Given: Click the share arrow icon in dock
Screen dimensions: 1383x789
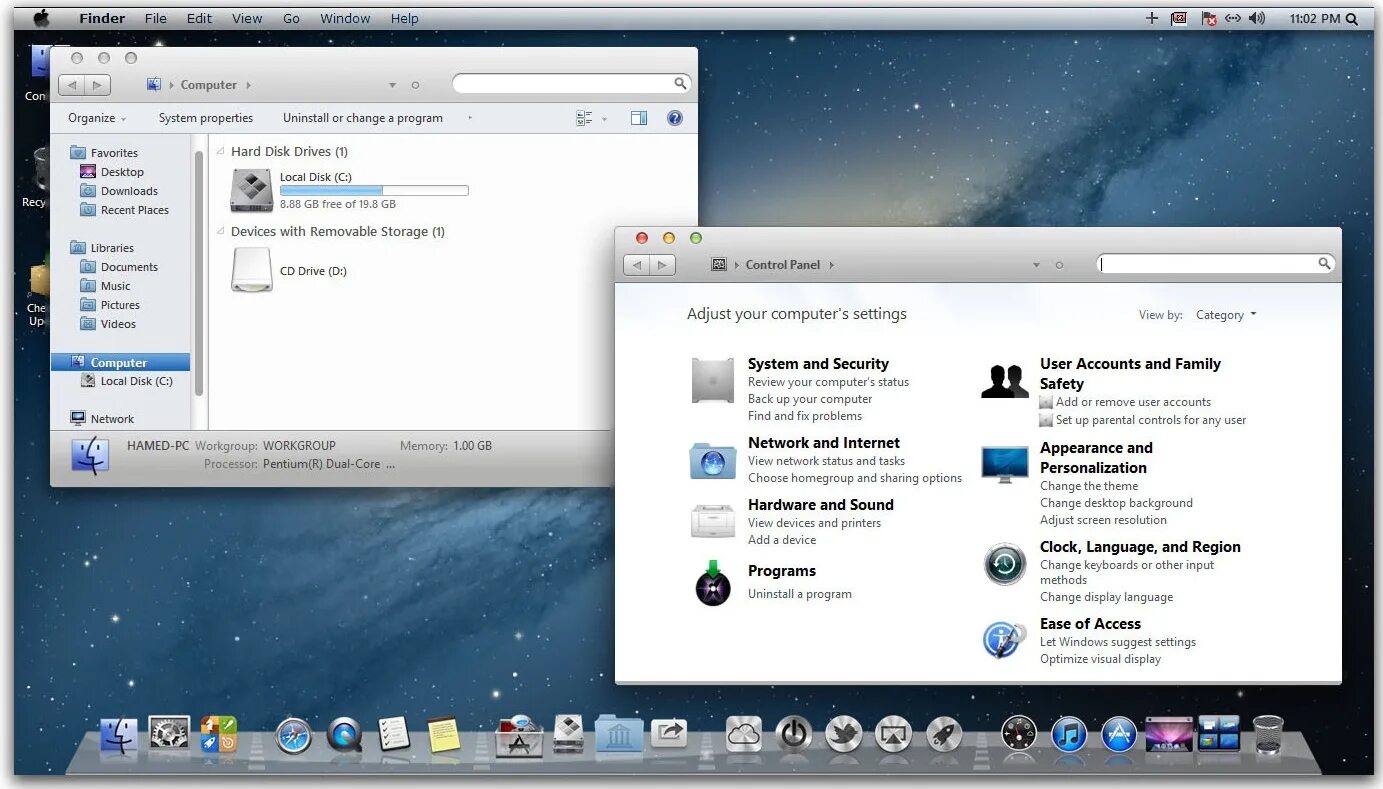Looking at the screenshot, I should click(x=669, y=734).
